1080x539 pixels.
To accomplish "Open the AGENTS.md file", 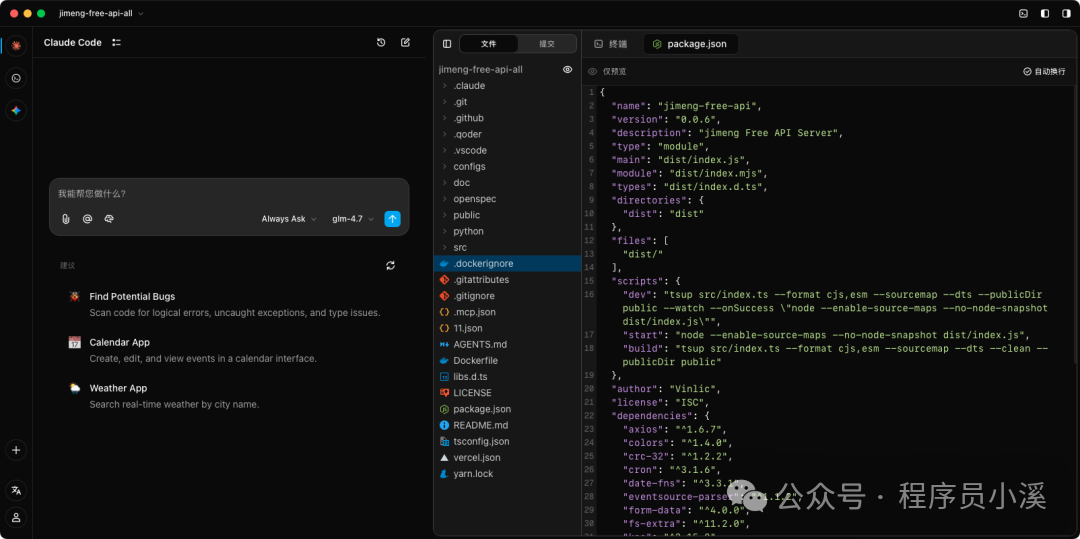I will click(507, 344).
